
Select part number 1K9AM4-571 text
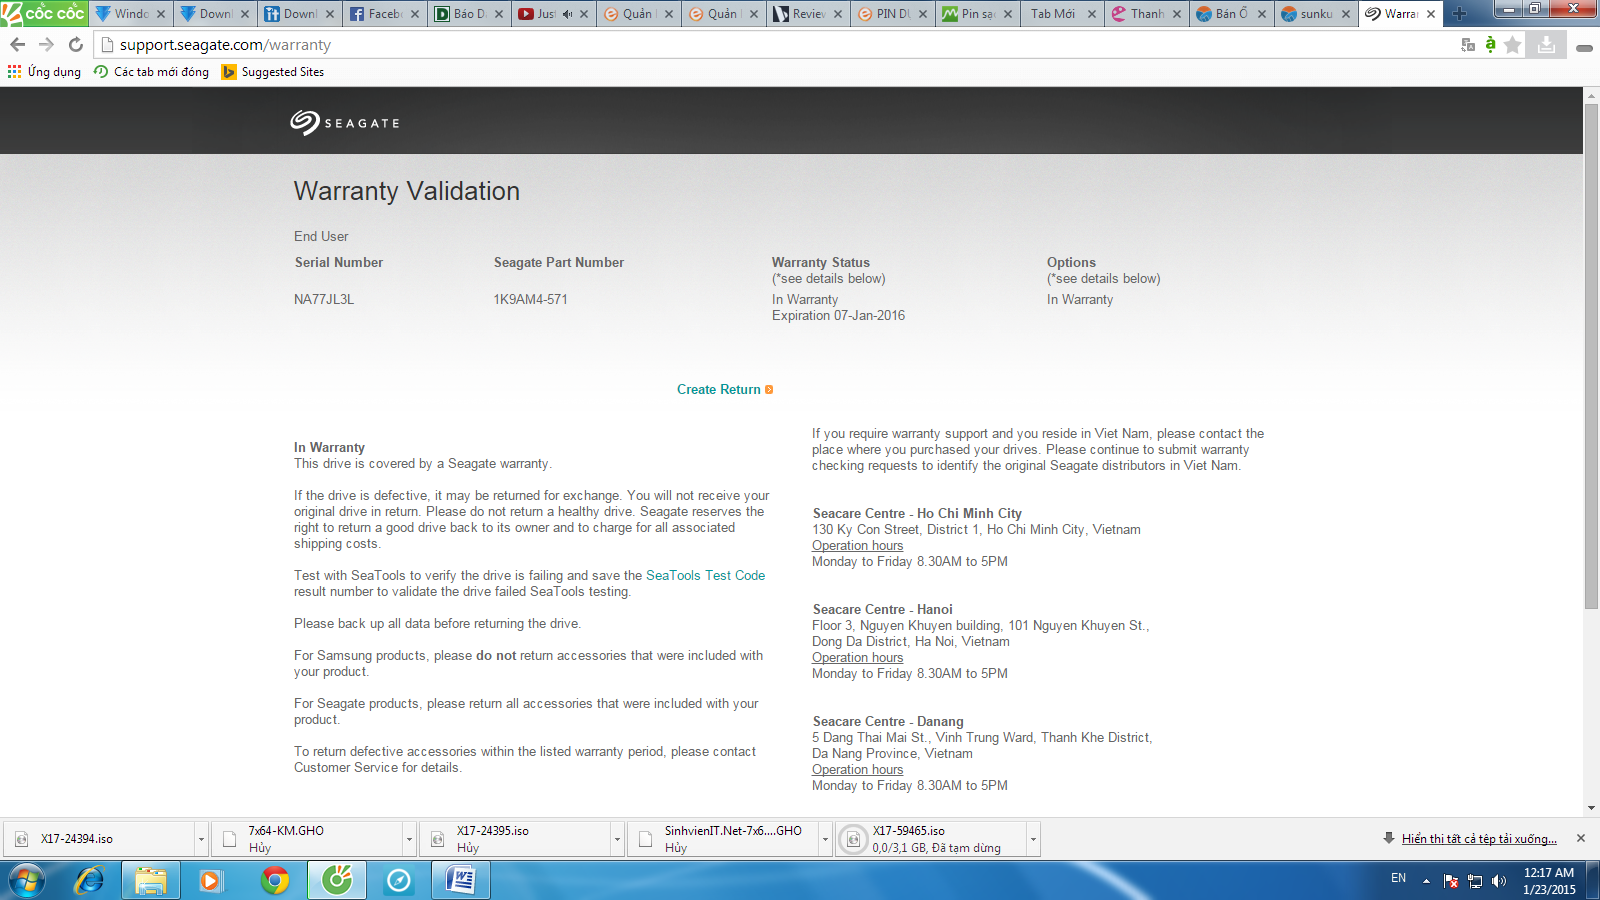pos(530,300)
